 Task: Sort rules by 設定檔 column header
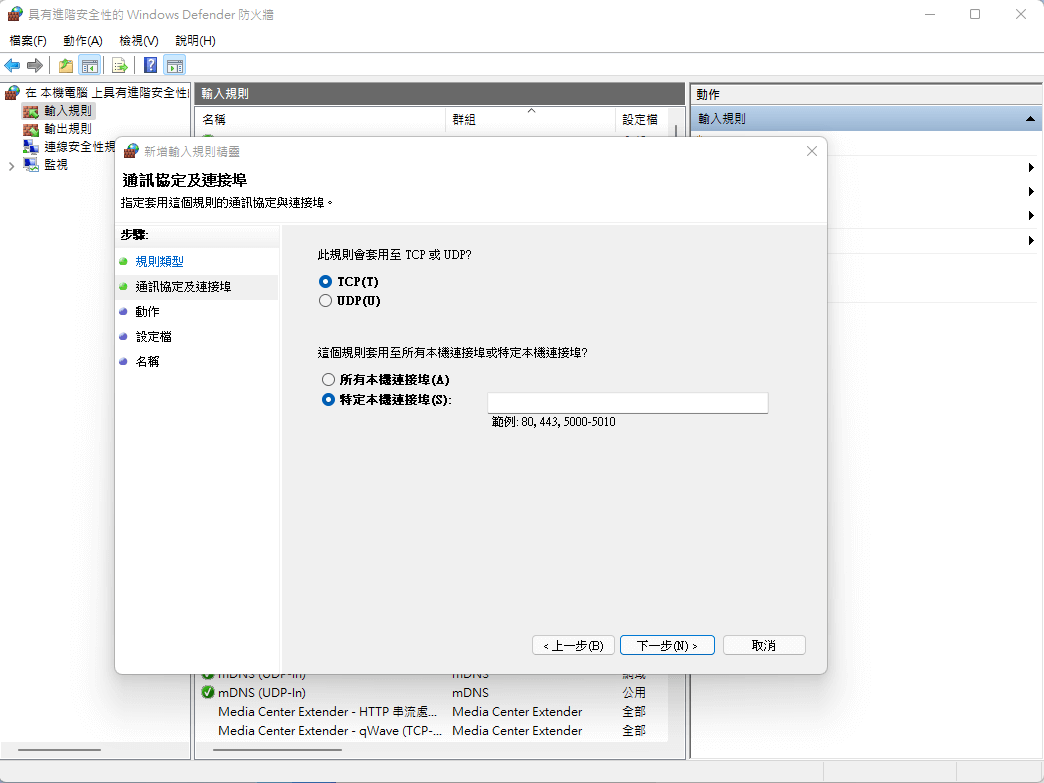[x=641, y=119]
